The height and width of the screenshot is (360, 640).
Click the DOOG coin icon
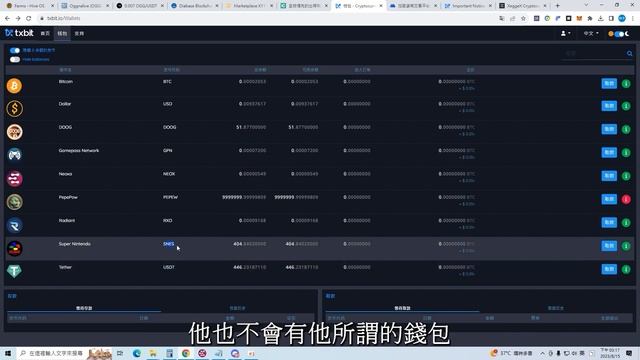[x=14, y=132]
